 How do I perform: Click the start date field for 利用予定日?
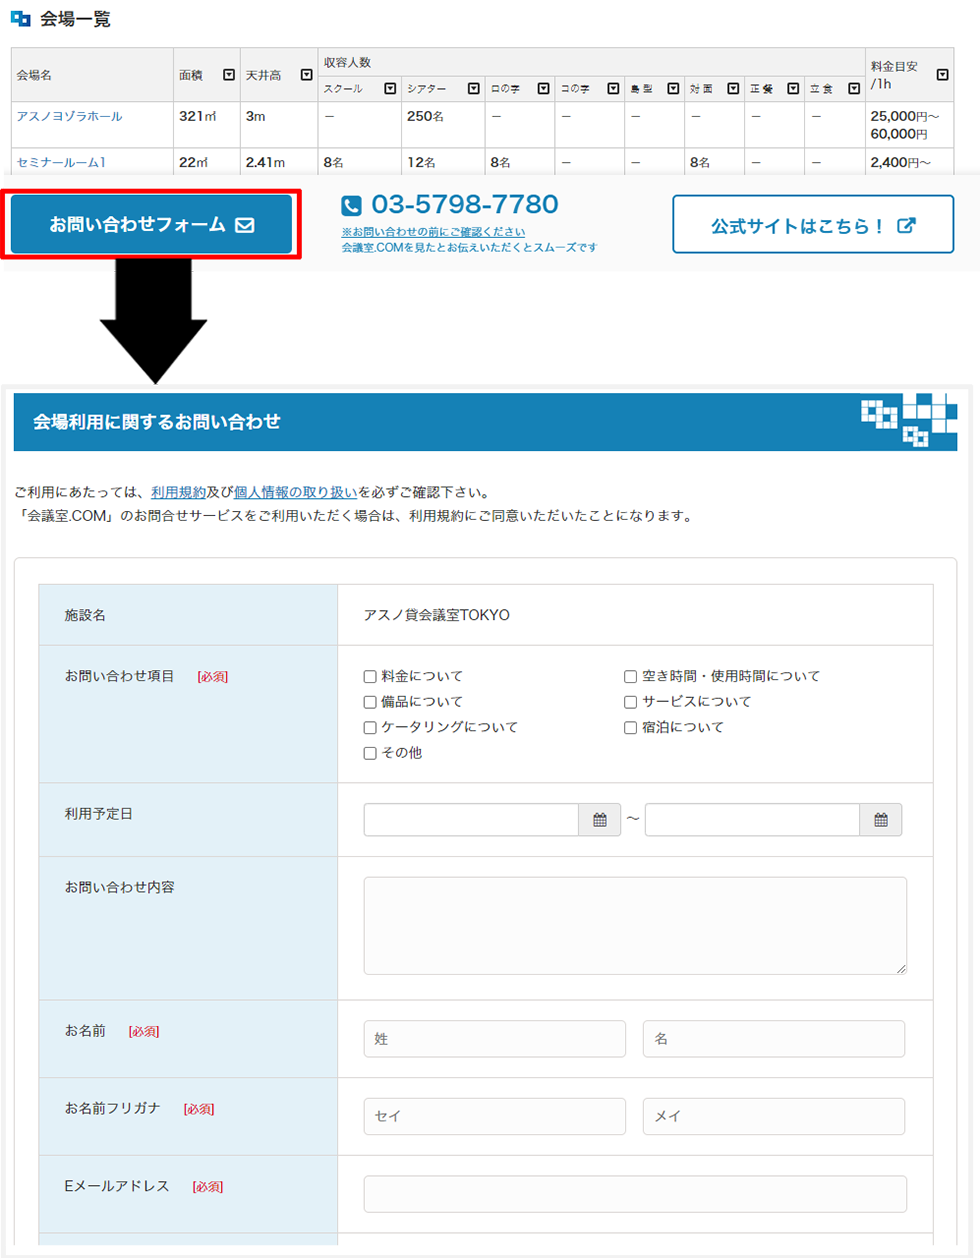pos(471,820)
